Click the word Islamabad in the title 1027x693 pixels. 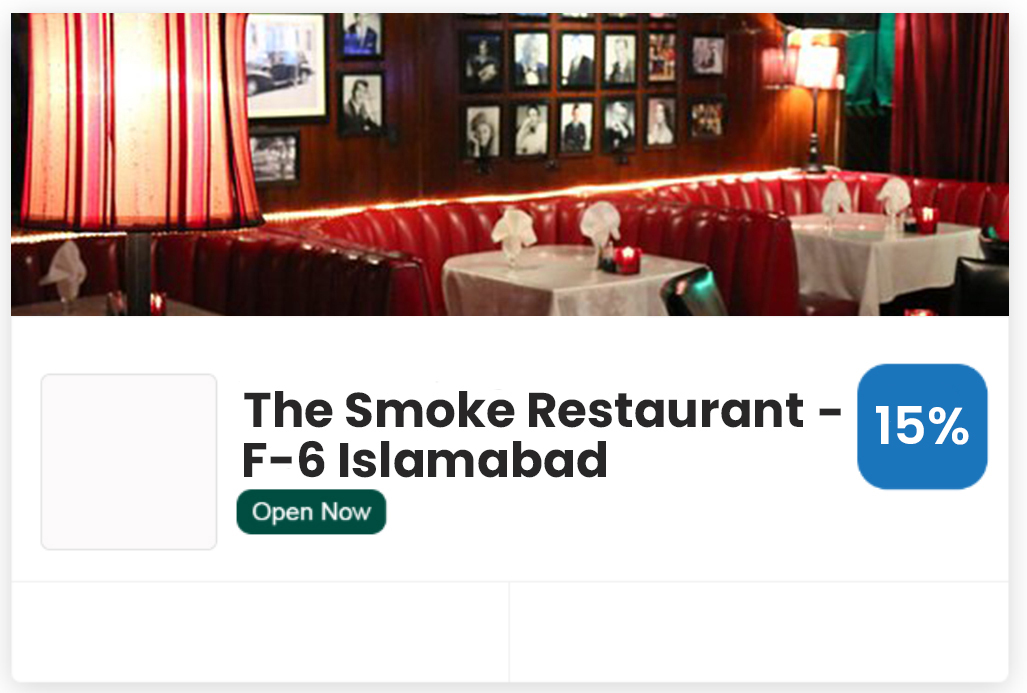coord(472,460)
